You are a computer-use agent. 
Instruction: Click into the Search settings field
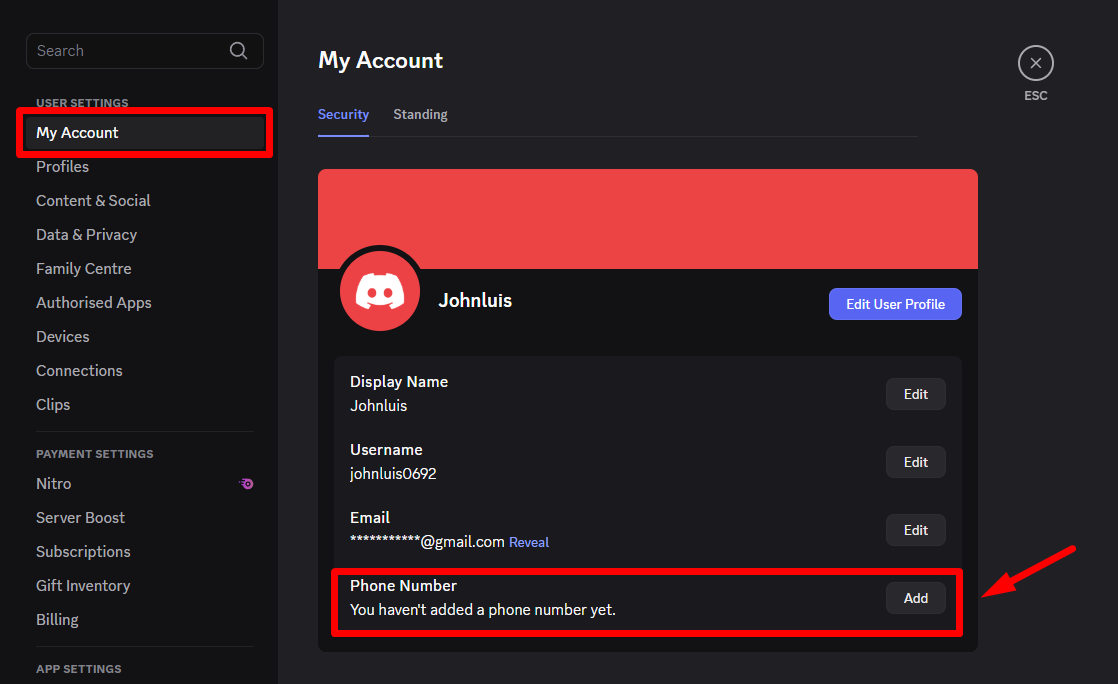coord(145,51)
